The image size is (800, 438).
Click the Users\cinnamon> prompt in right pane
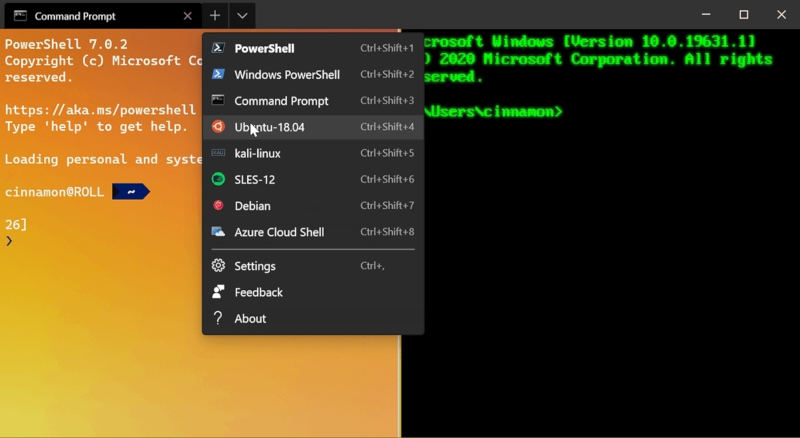pyautogui.click(x=493, y=111)
